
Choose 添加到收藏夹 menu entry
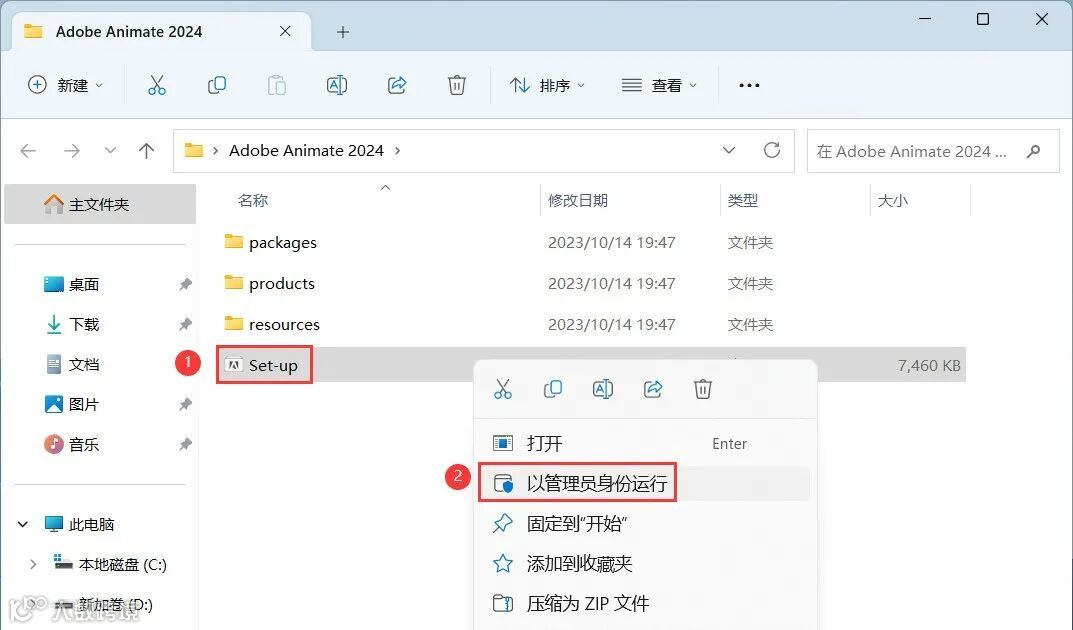point(644,564)
